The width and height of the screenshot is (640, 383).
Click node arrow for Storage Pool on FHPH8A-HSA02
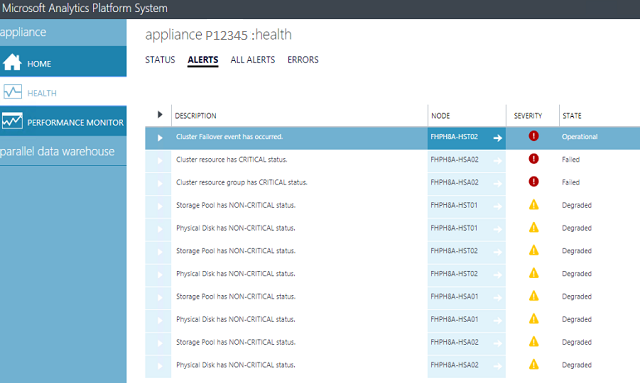click(x=498, y=344)
